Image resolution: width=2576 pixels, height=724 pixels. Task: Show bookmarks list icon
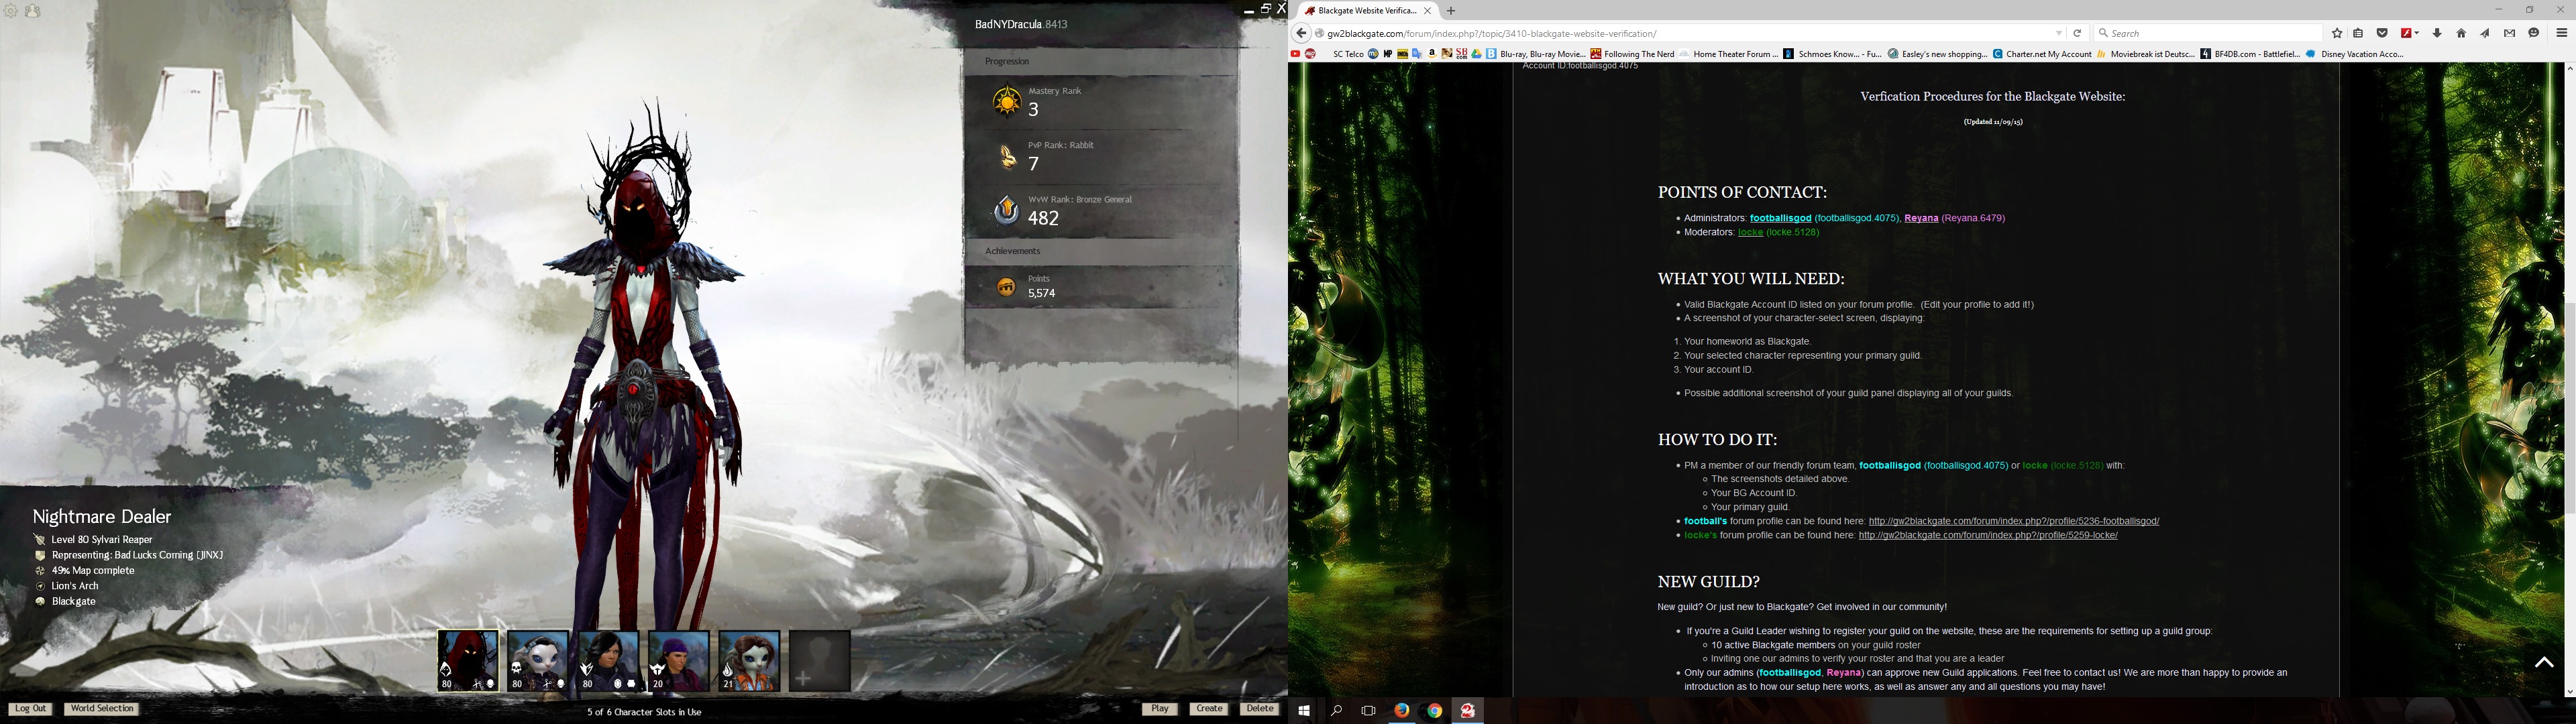click(x=2358, y=33)
